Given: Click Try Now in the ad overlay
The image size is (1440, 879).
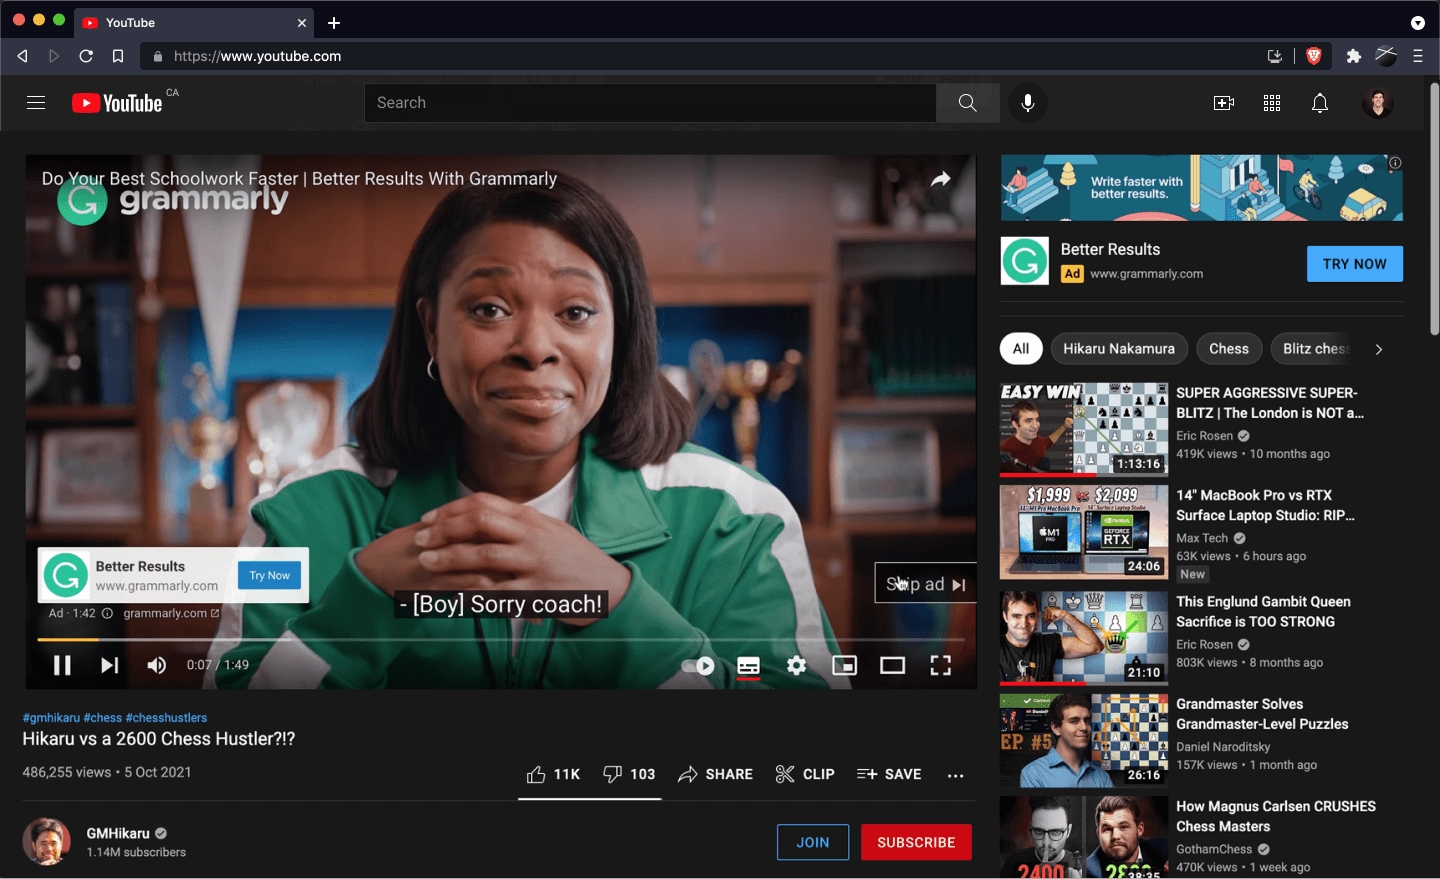Looking at the screenshot, I should tap(269, 575).
